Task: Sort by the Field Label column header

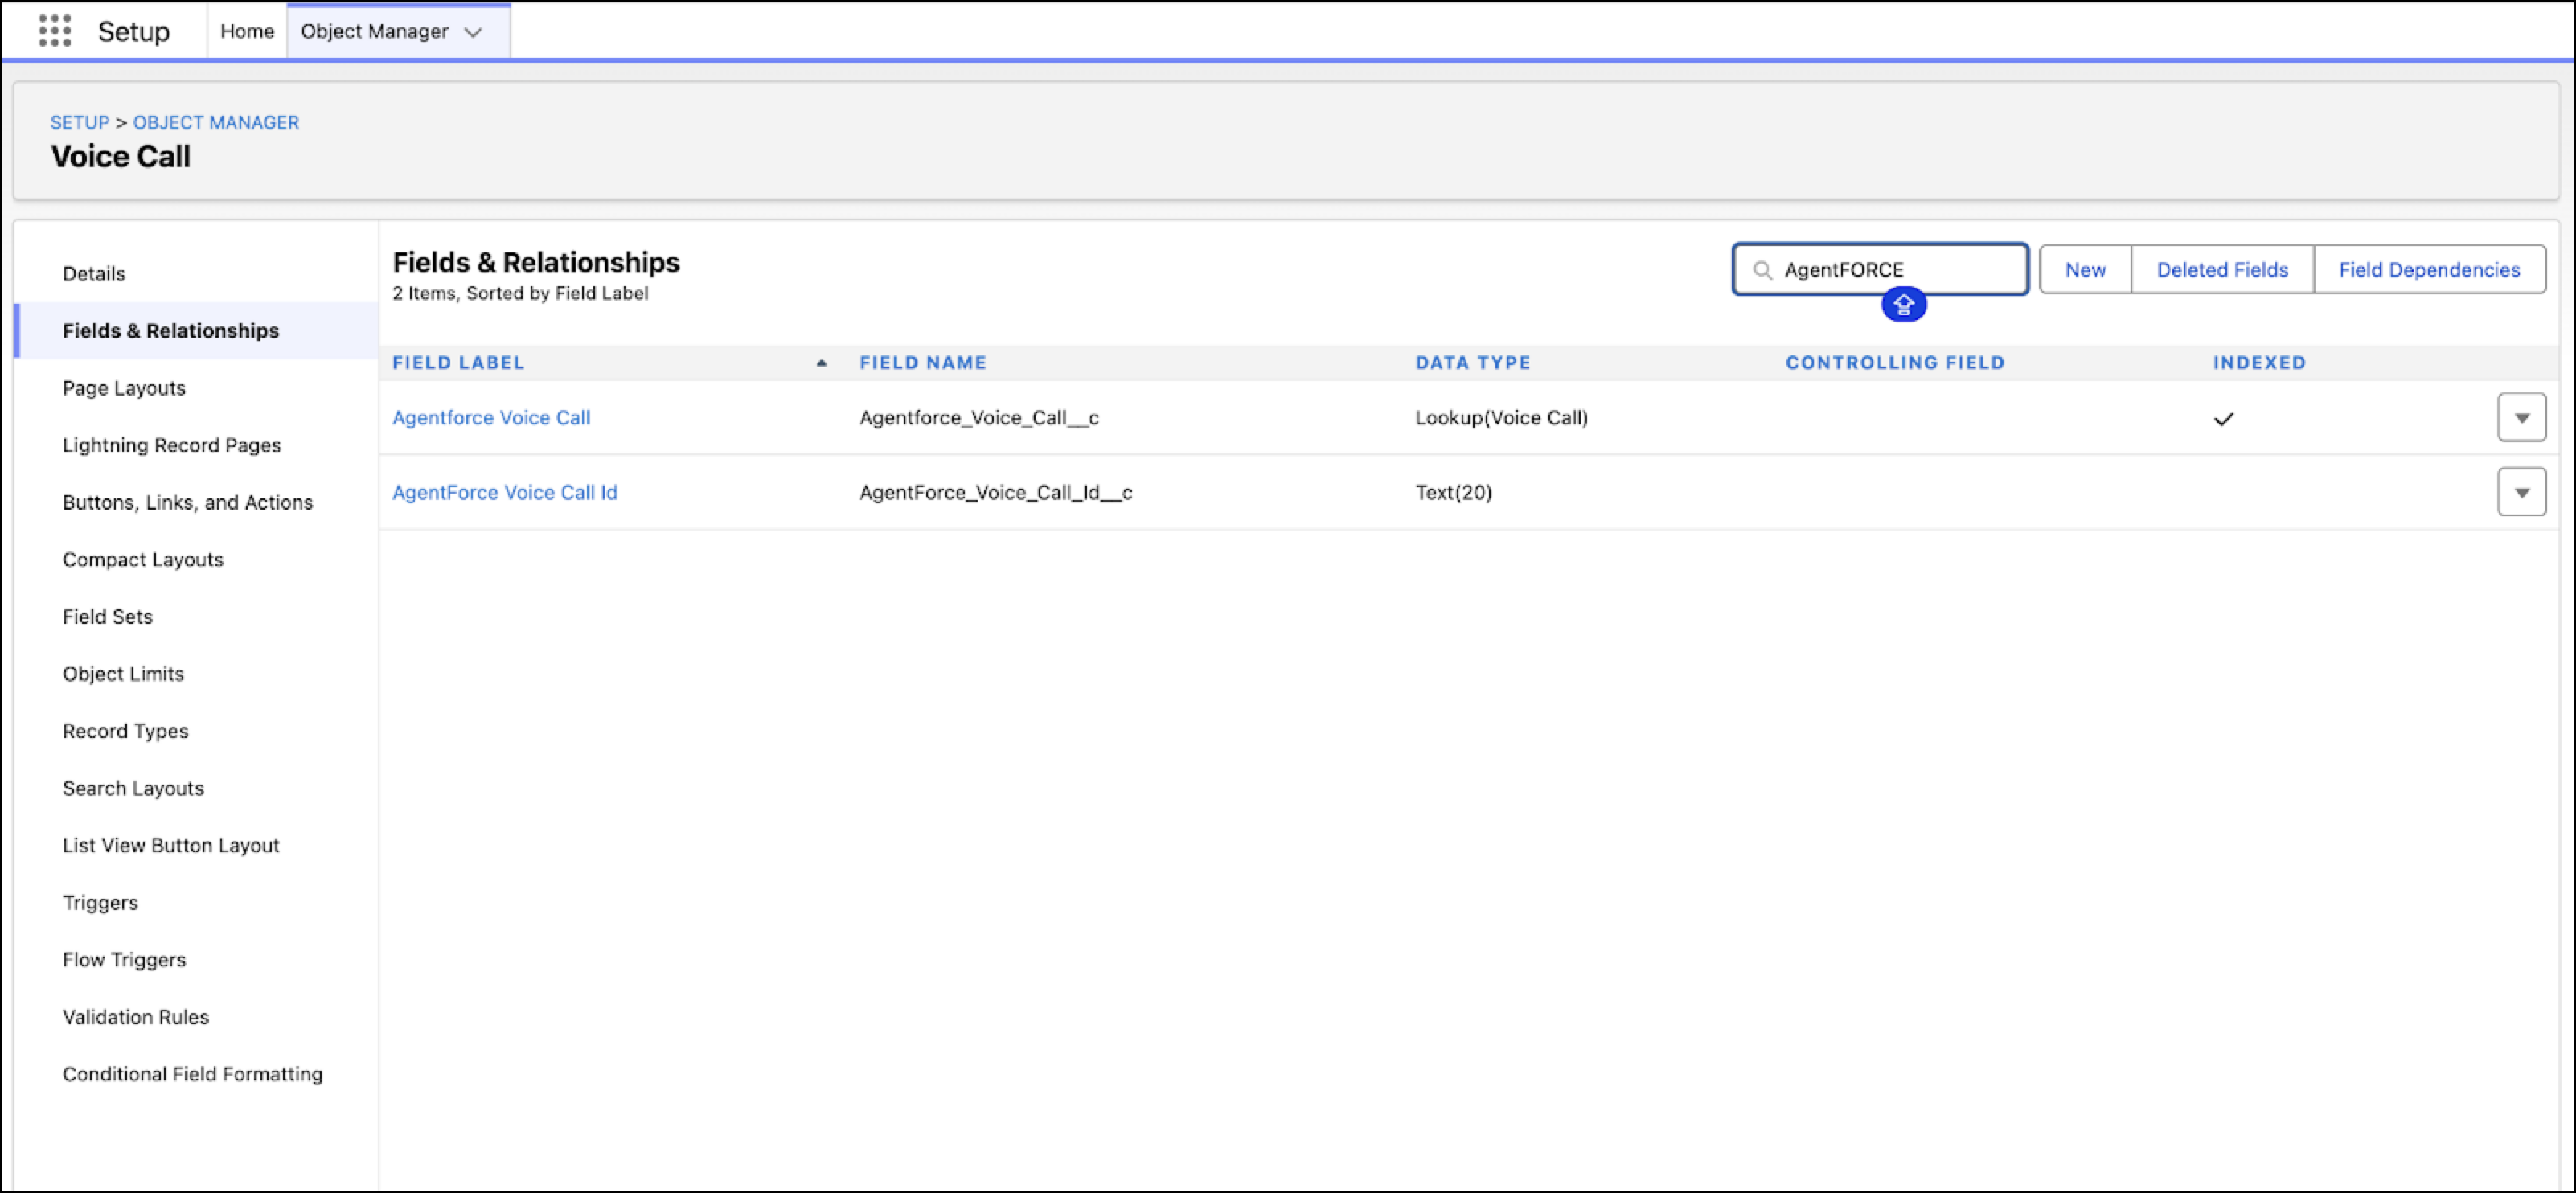Action: click(458, 363)
